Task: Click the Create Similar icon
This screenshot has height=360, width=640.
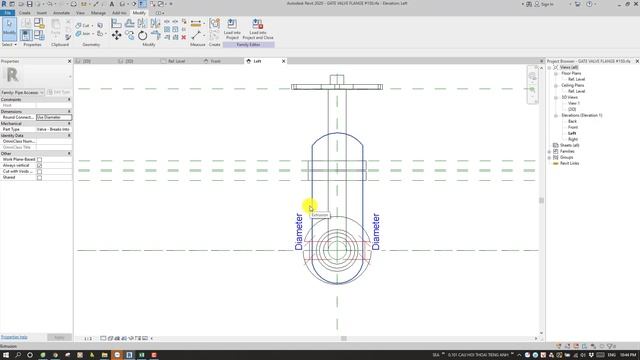Action: coord(214,23)
